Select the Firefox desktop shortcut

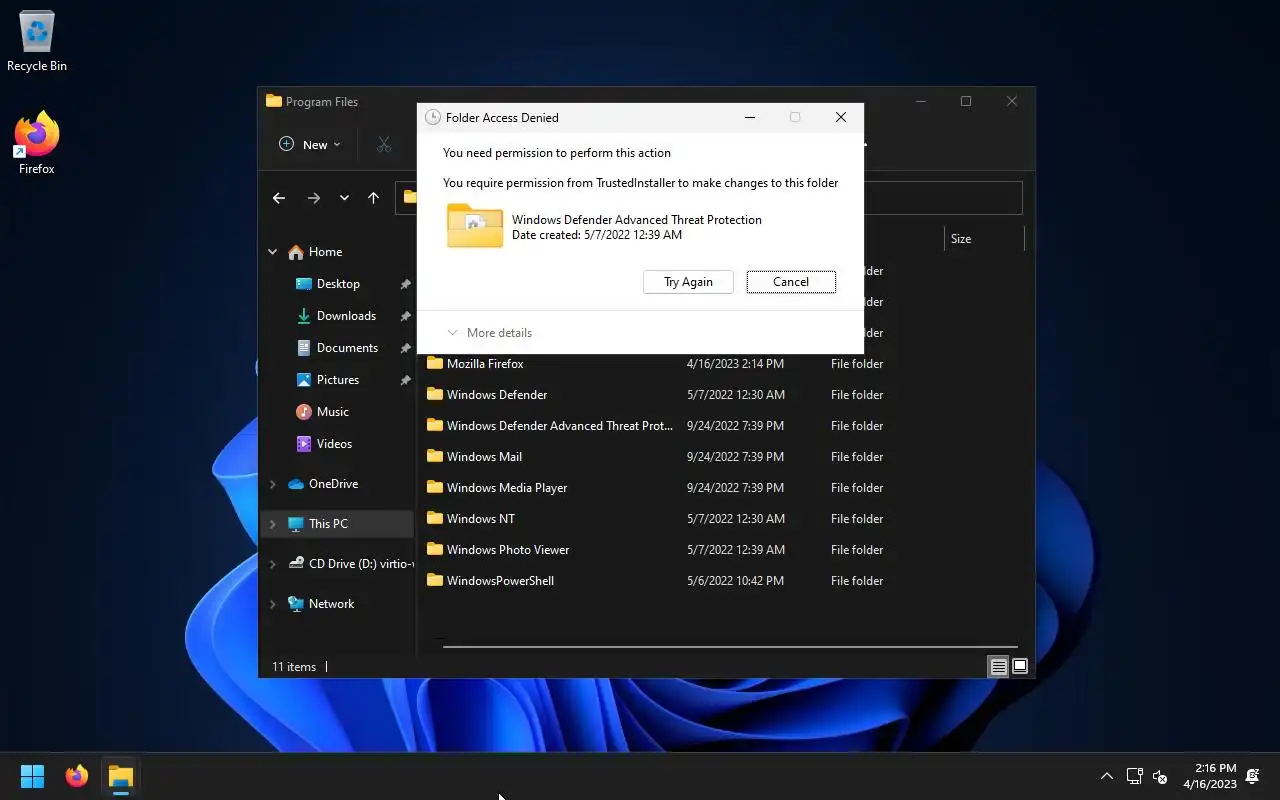coord(37,143)
